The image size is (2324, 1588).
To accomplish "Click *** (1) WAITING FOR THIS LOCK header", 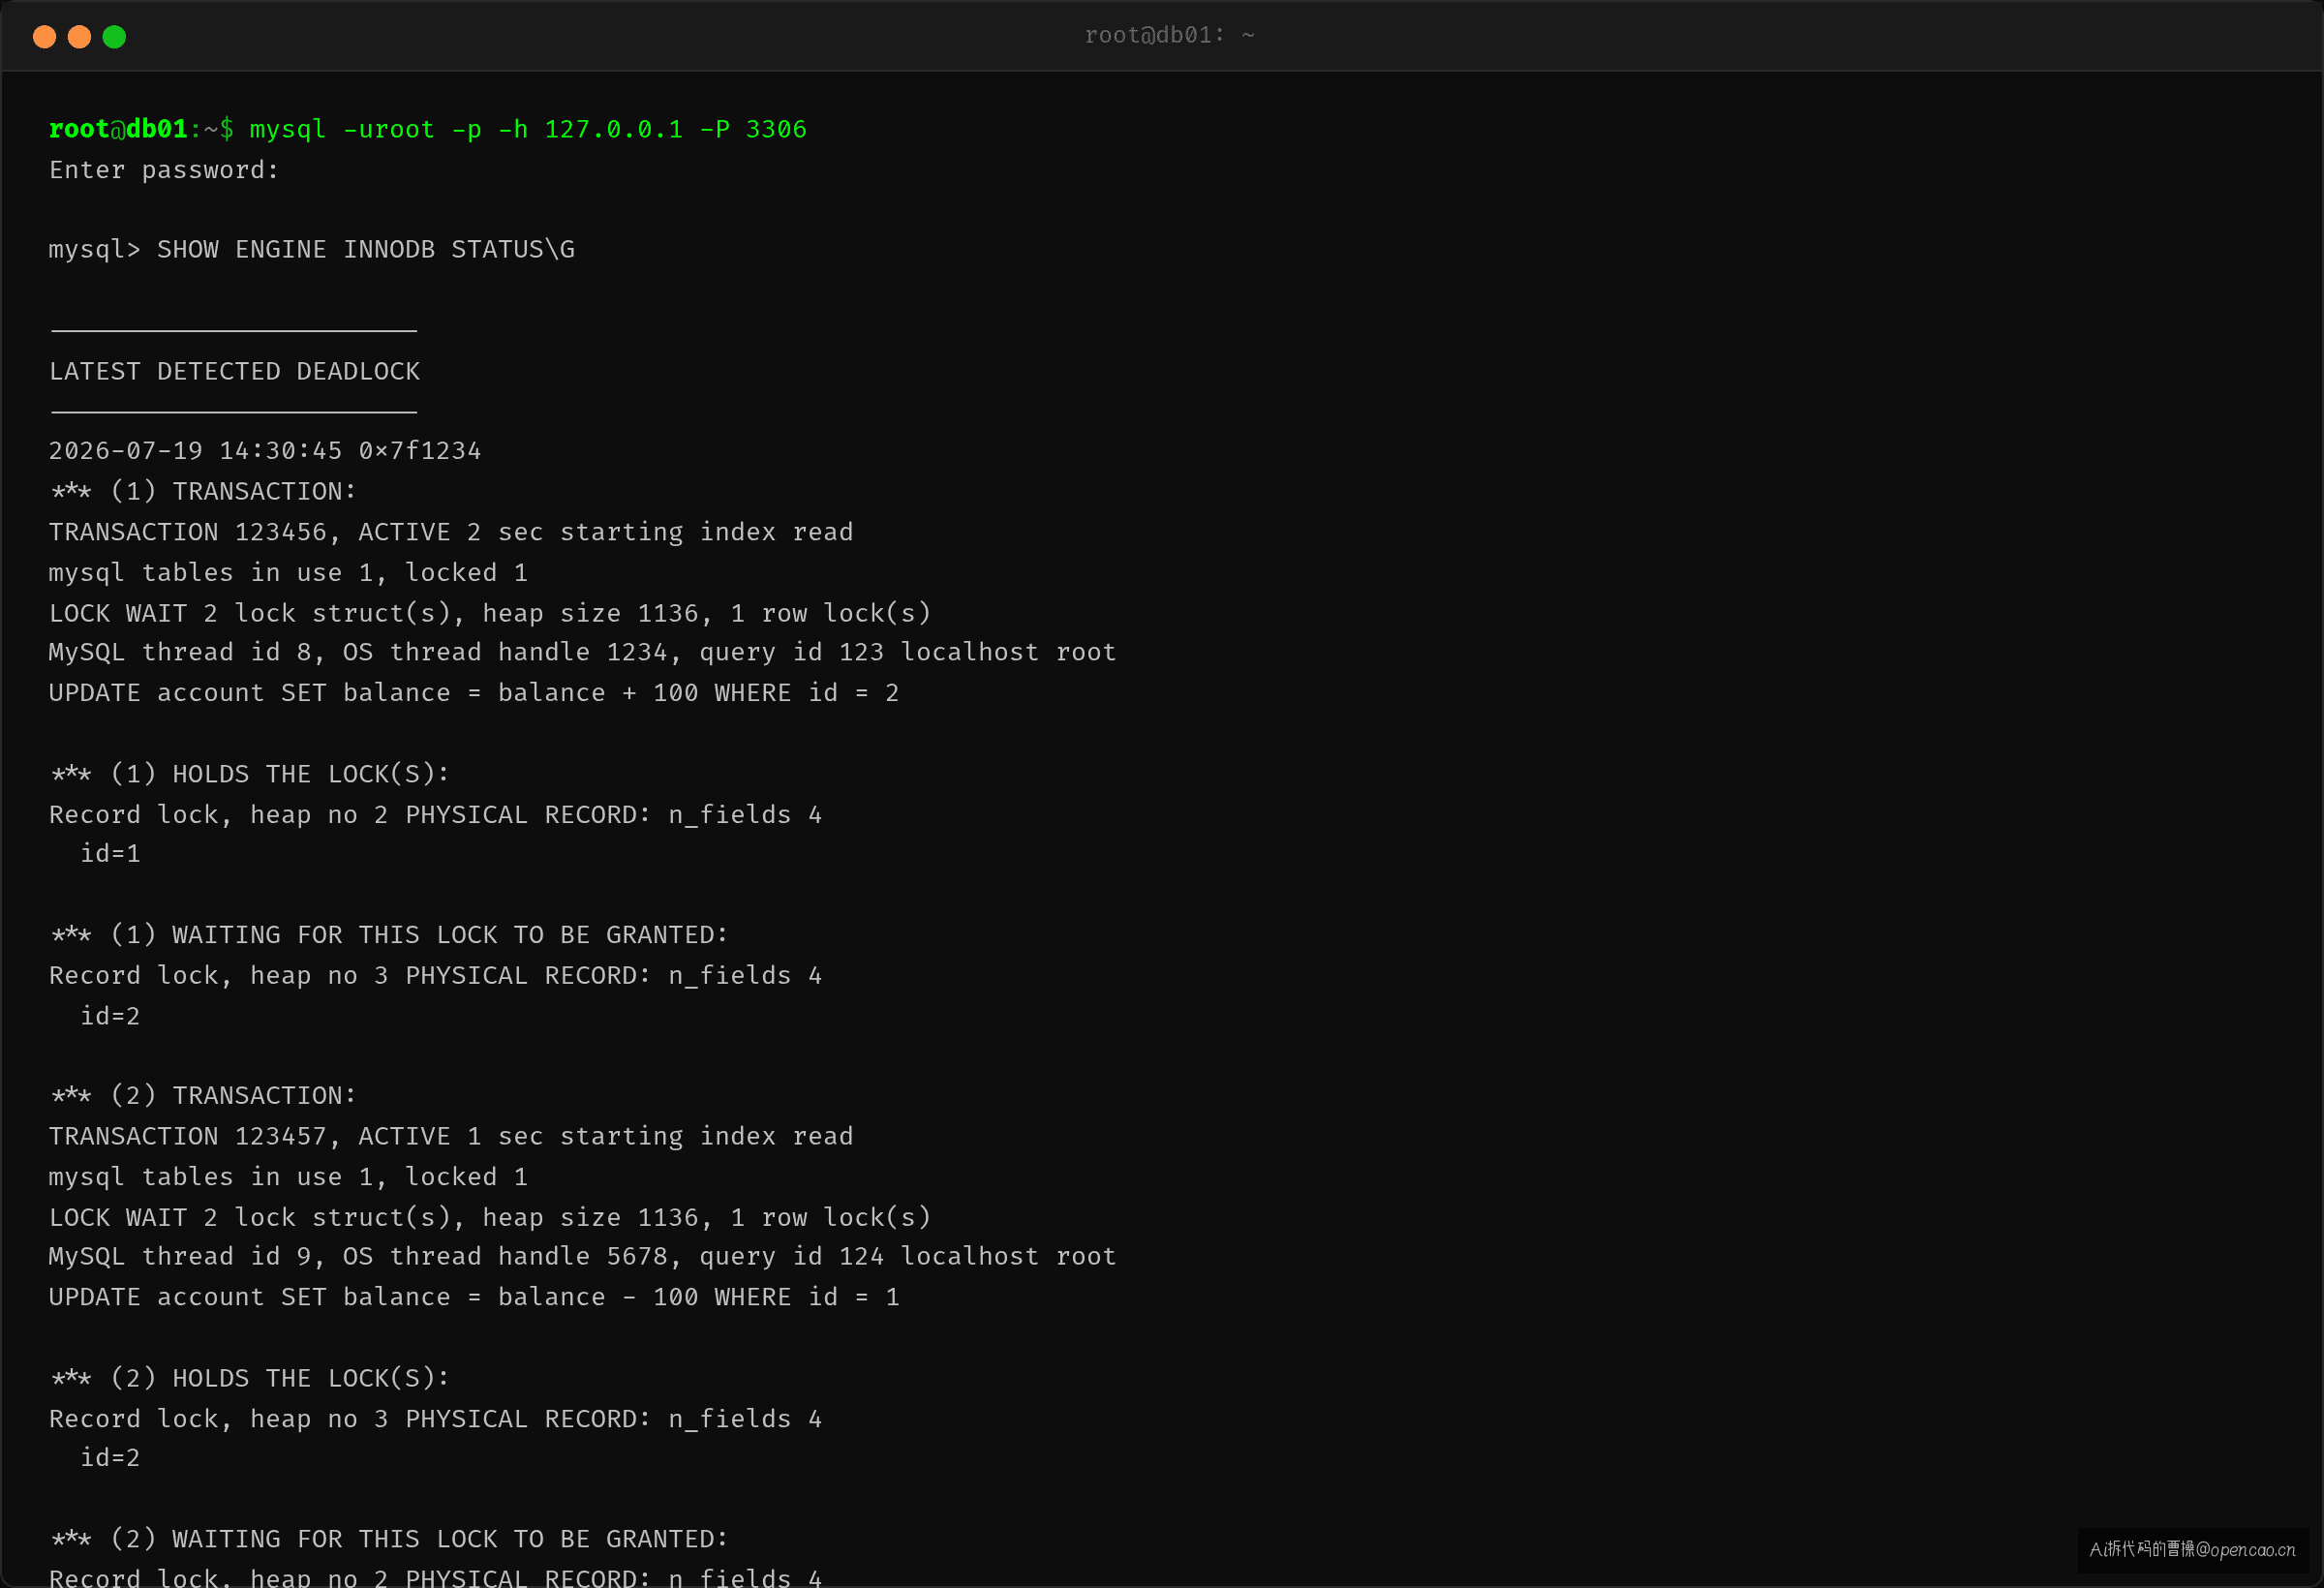I will point(389,935).
